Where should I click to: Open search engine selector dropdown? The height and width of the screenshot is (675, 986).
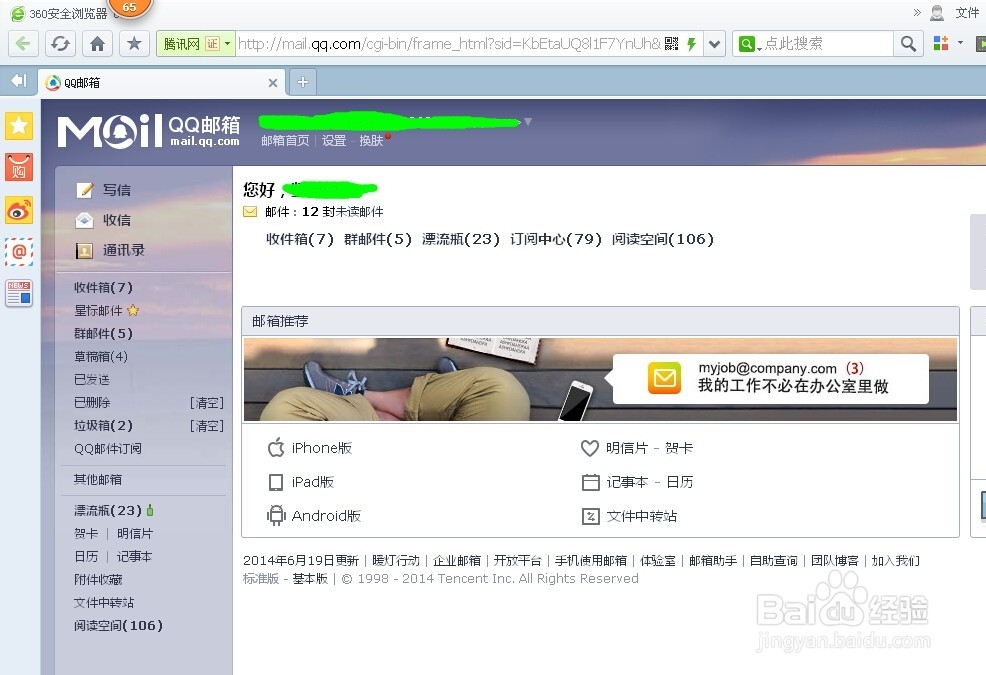(750, 43)
